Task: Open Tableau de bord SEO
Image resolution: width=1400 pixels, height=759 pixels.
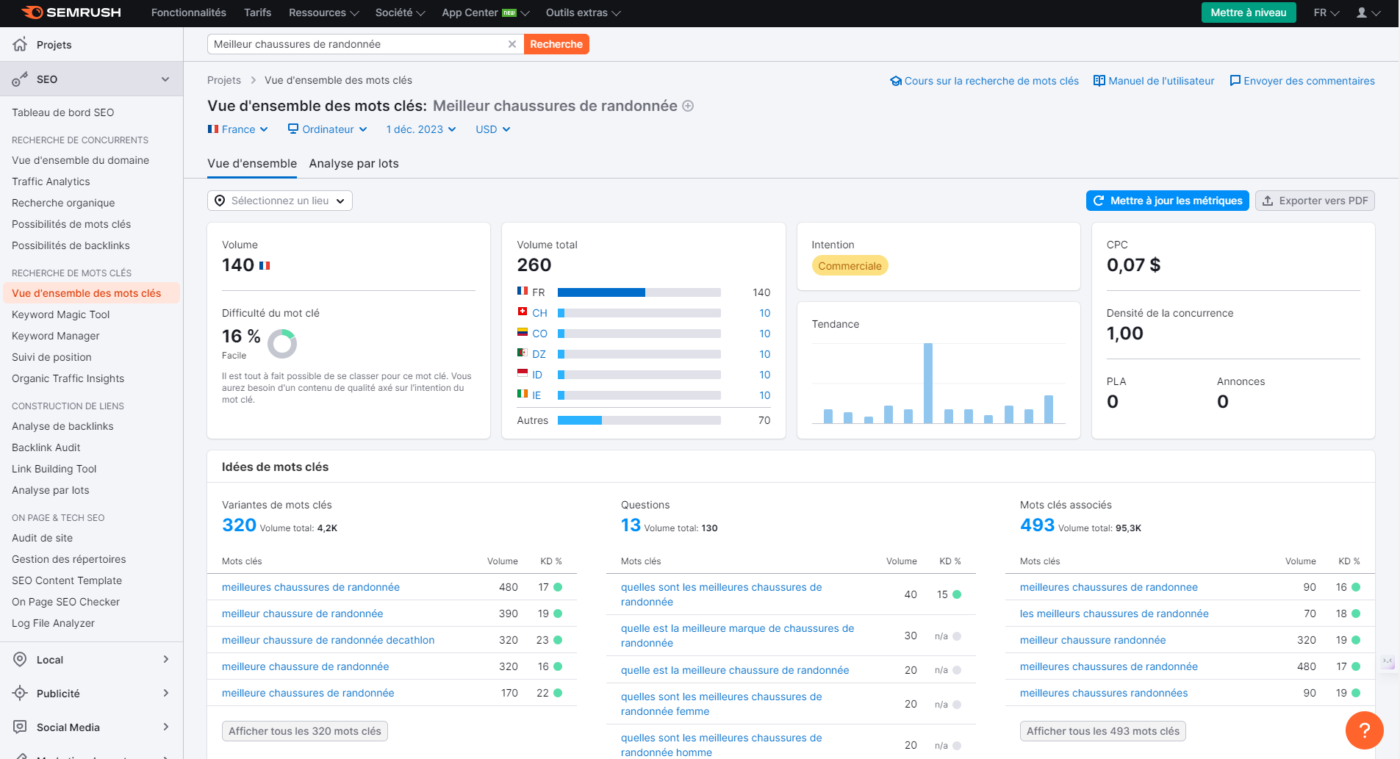Action: (x=63, y=112)
